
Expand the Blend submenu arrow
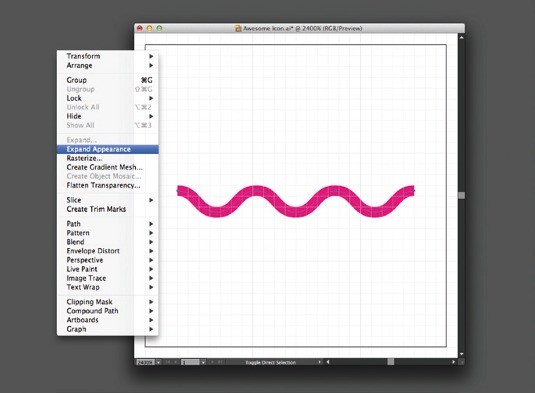[x=151, y=242]
